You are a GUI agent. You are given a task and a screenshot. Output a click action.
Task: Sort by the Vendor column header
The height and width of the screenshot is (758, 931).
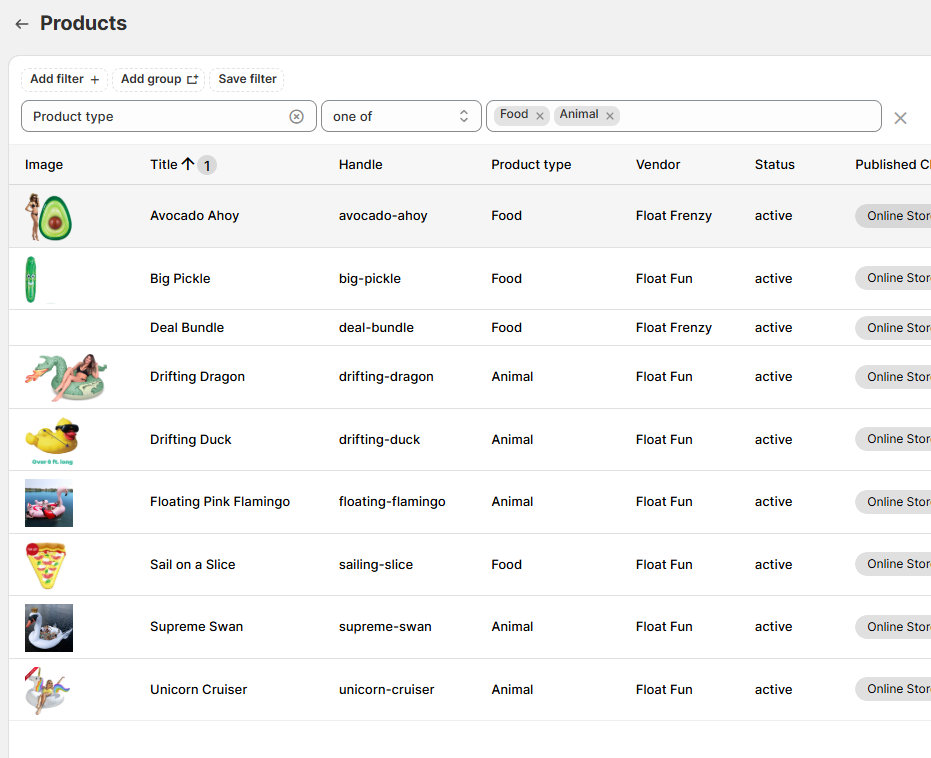click(x=657, y=165)
